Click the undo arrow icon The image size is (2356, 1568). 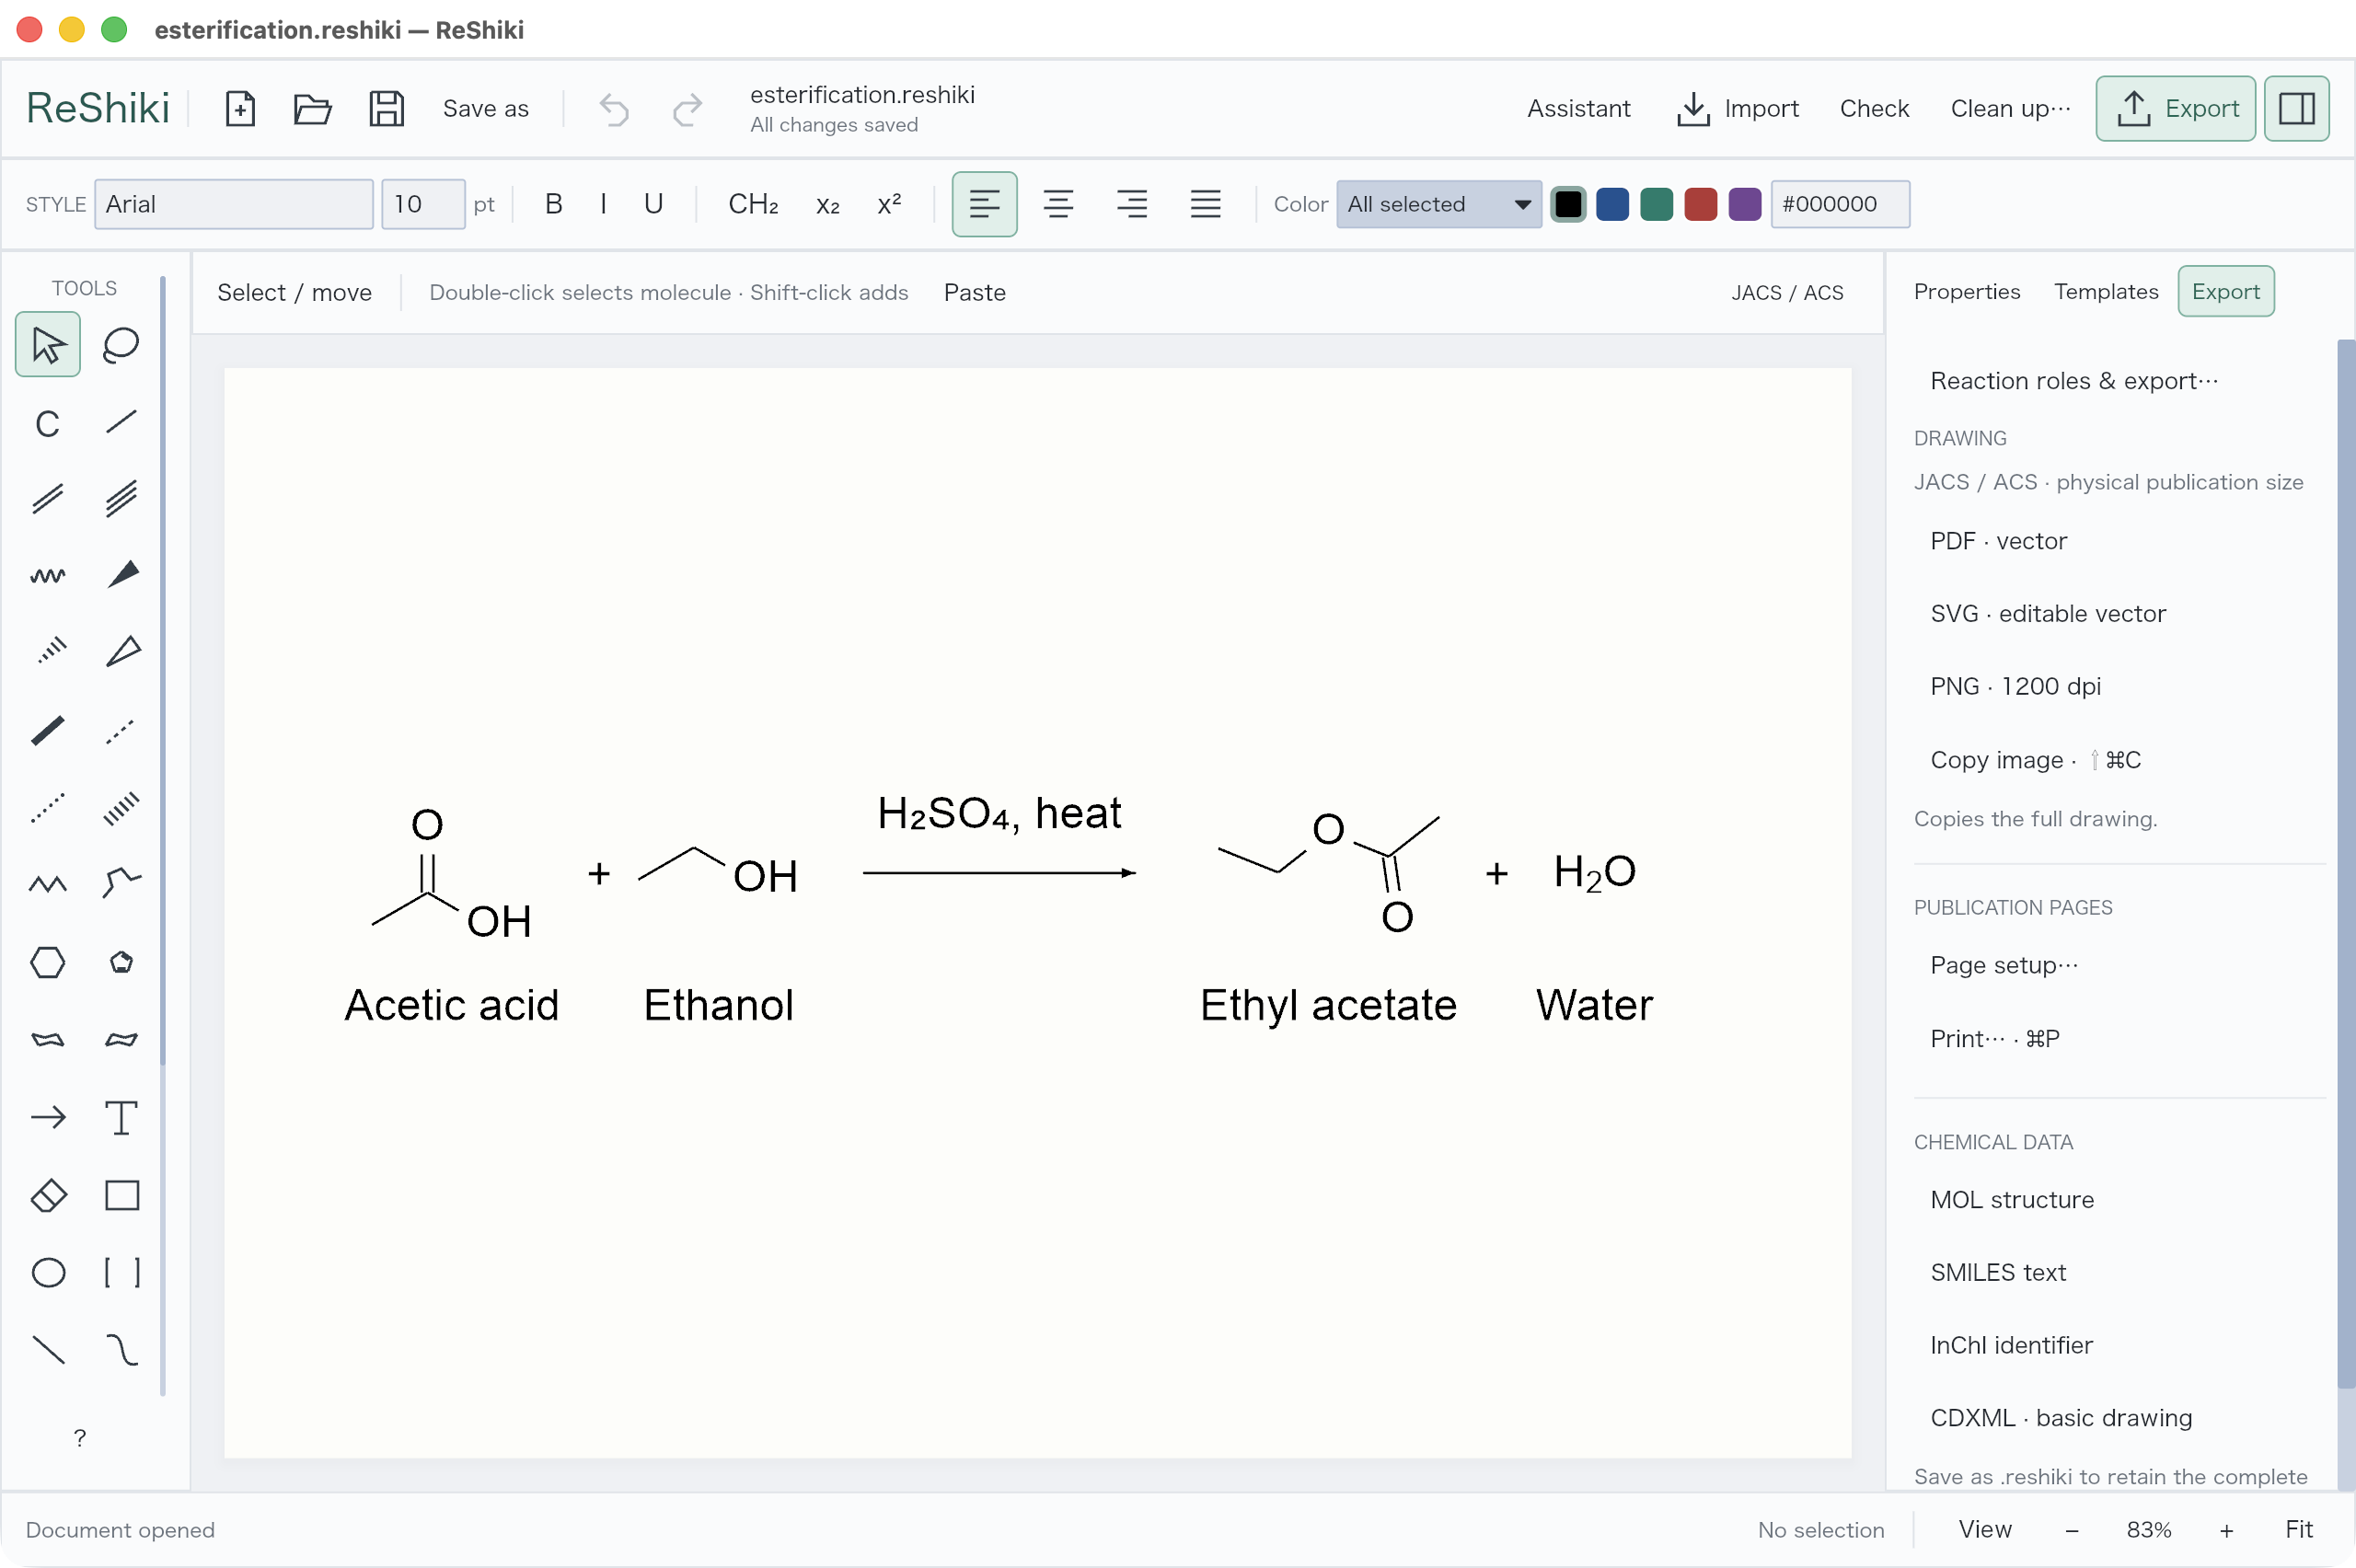click(614, 108)
